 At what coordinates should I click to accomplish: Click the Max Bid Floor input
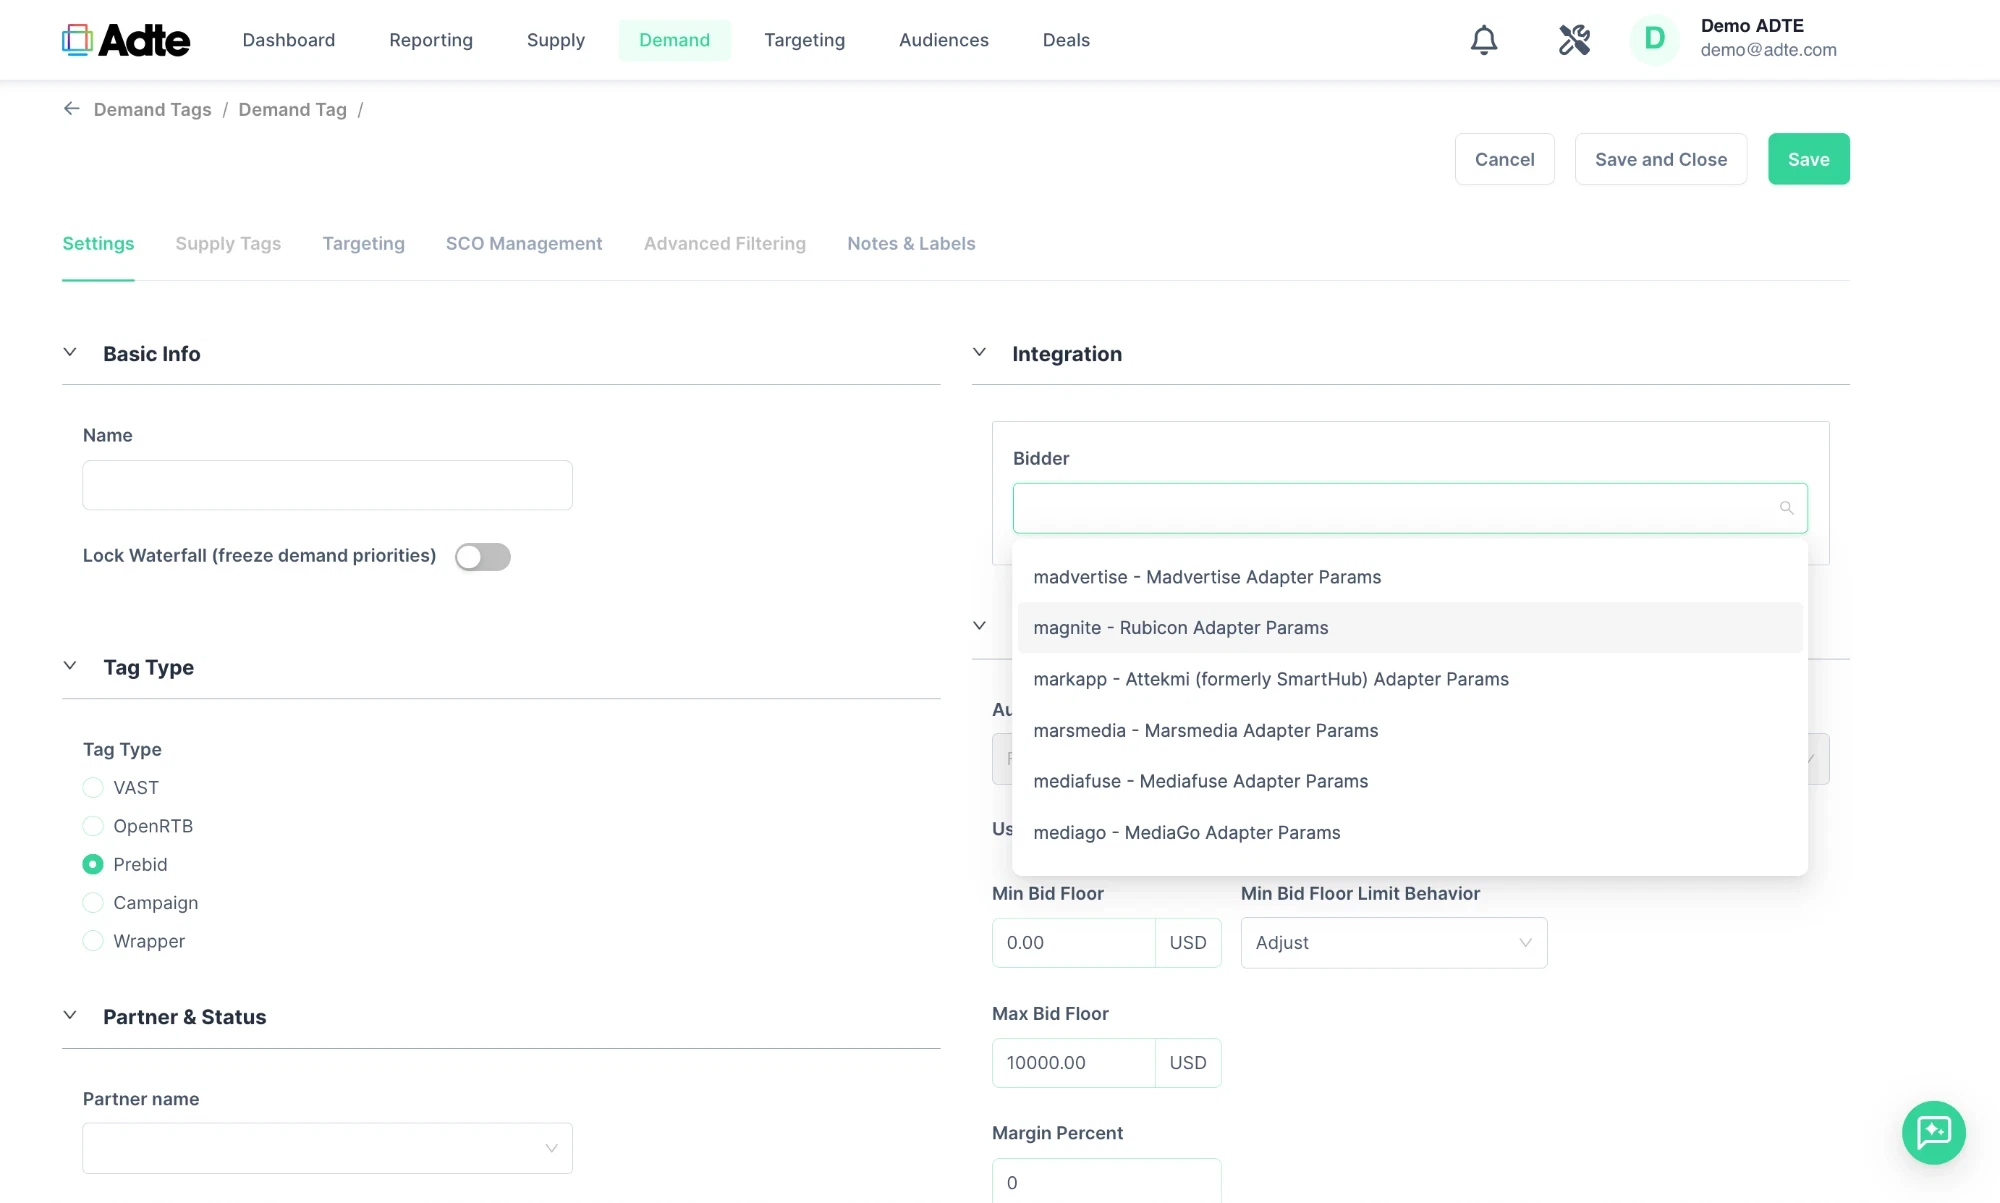pos(1073,1063)
